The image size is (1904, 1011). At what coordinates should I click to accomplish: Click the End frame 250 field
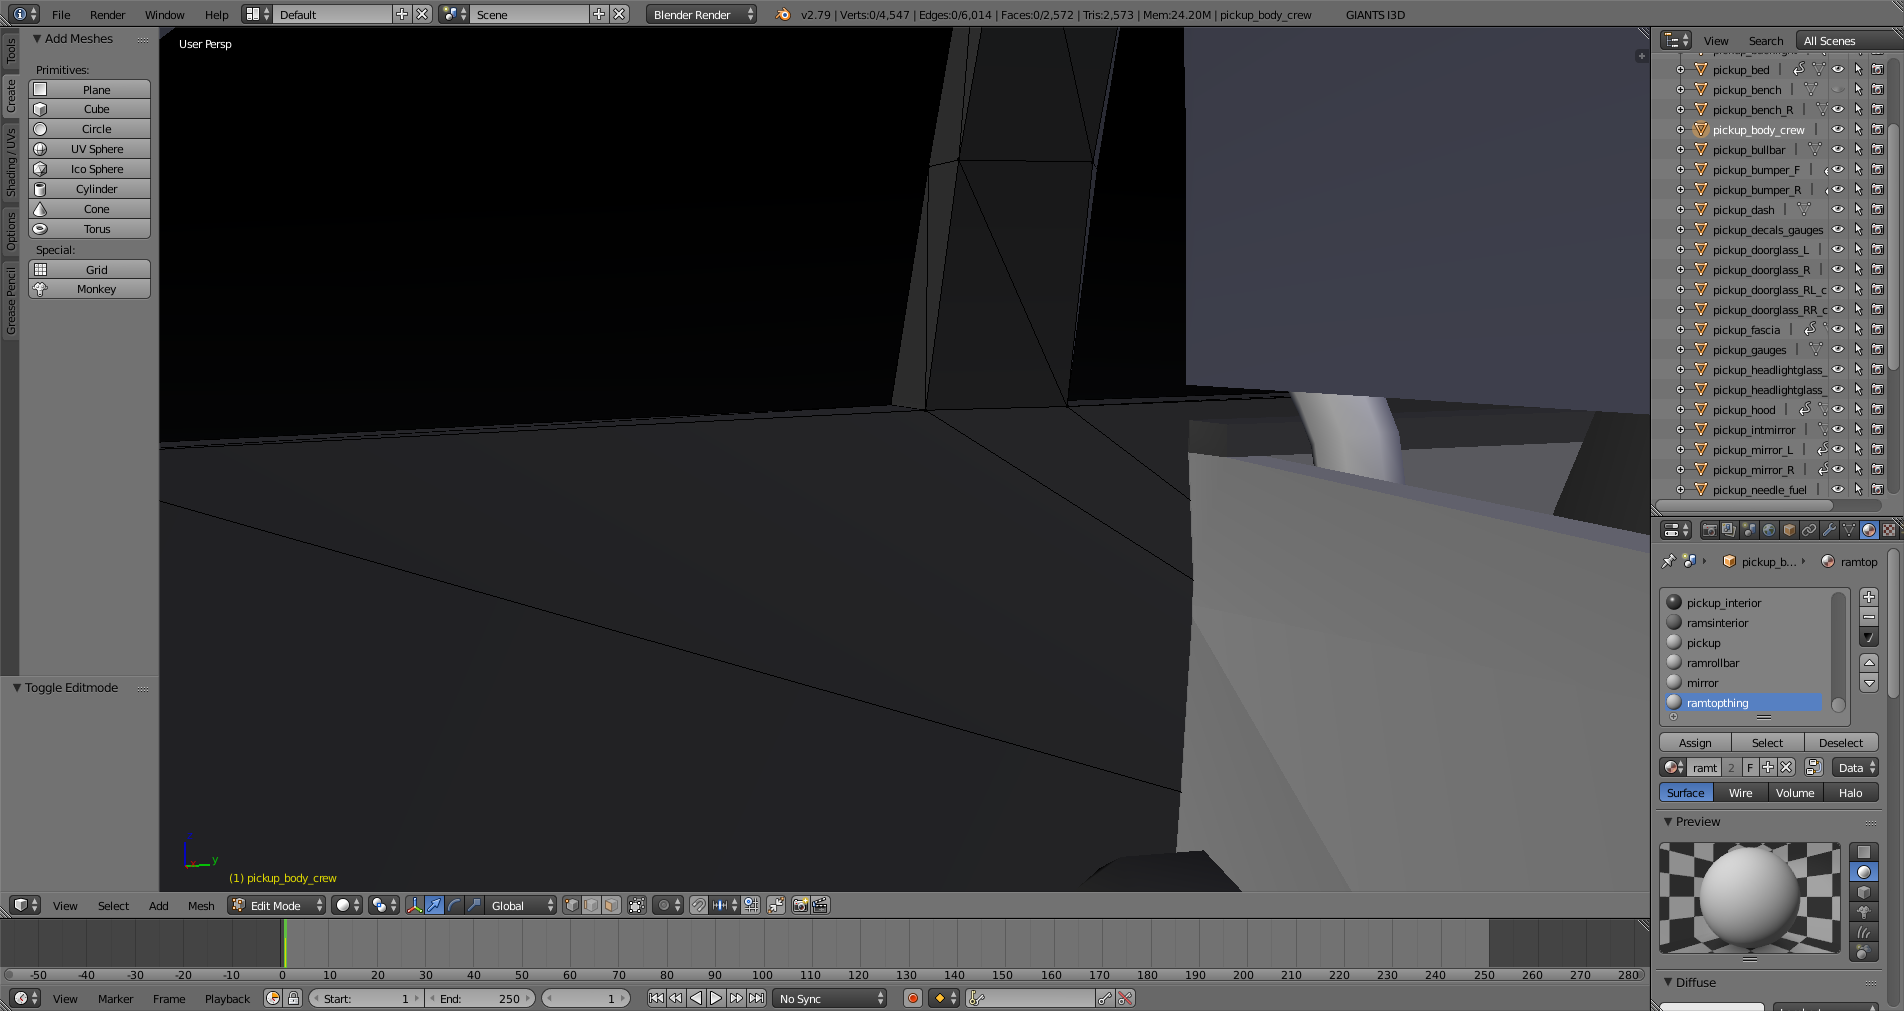pos(481,998)
